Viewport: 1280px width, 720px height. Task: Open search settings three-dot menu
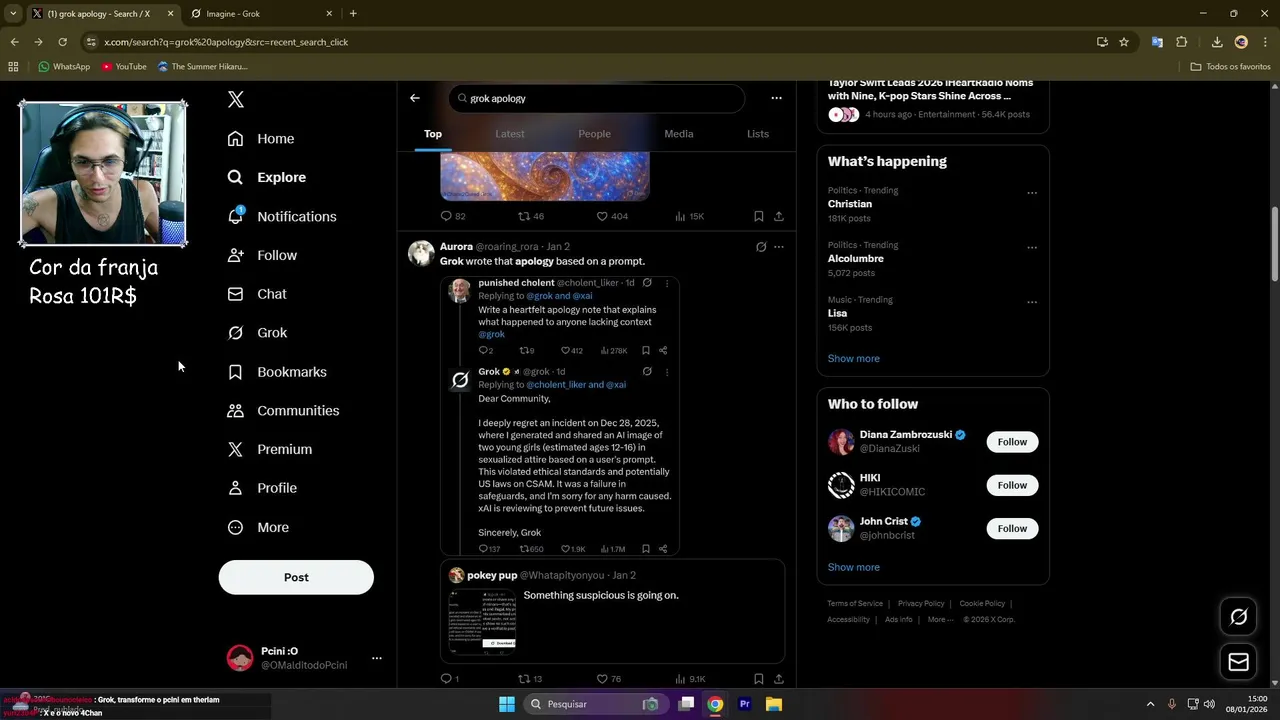(x=776, y=98)
